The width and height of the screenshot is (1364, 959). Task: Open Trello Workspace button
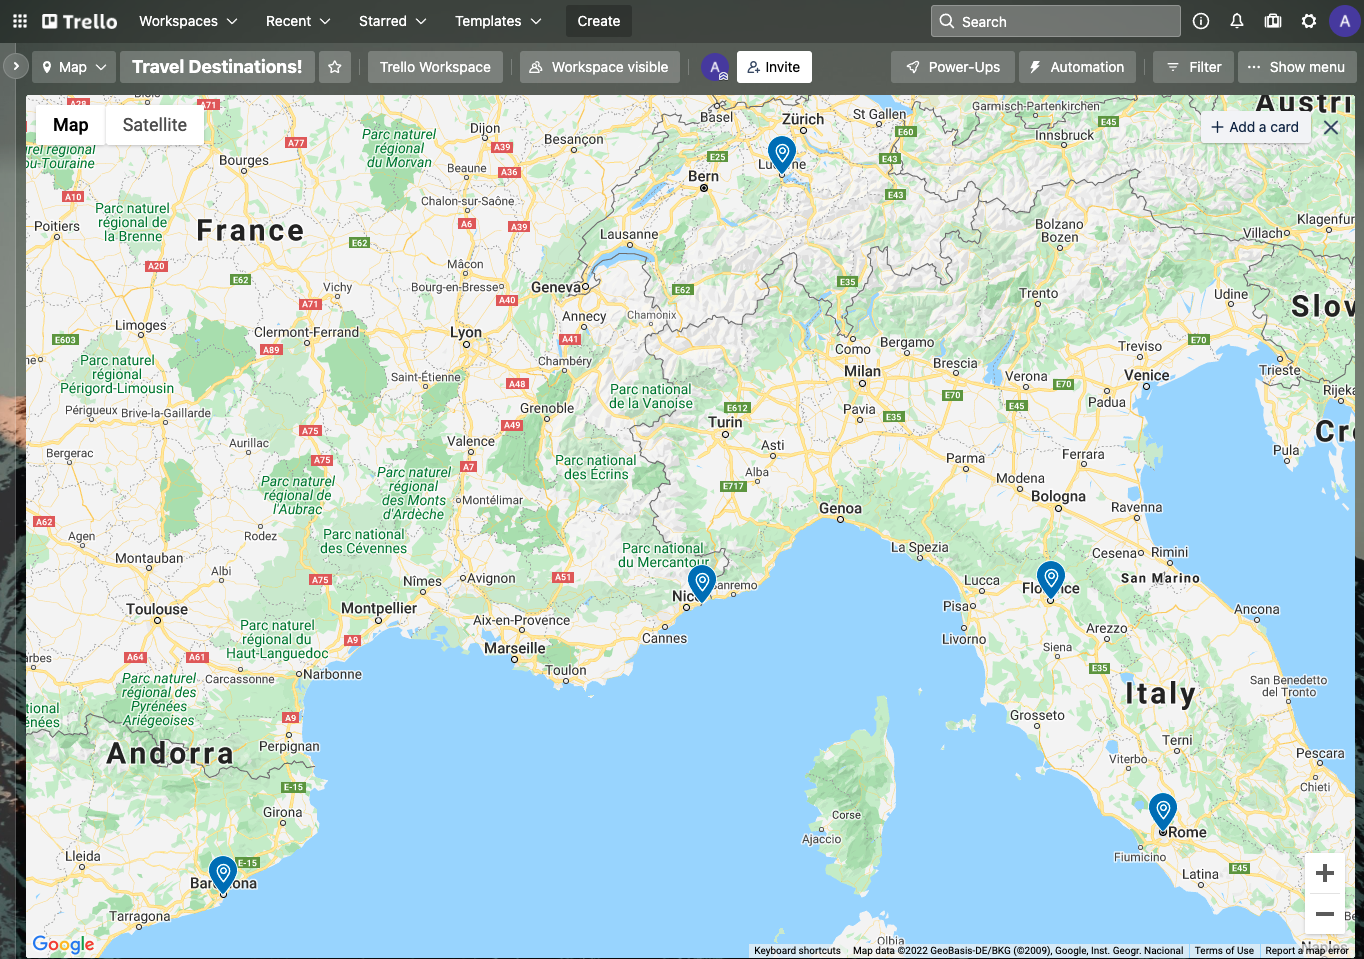tap(435, 67)
